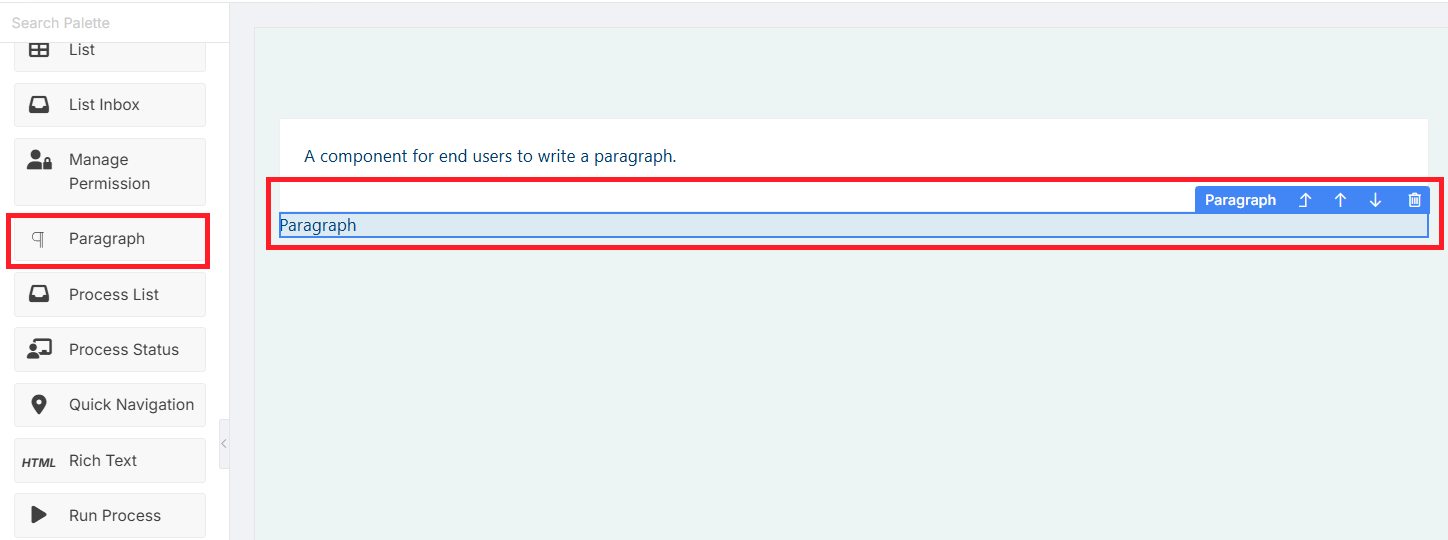This screenshot has height=540, width=1448.
Task: Click the Run Process play icon
Action: [39, 515]
